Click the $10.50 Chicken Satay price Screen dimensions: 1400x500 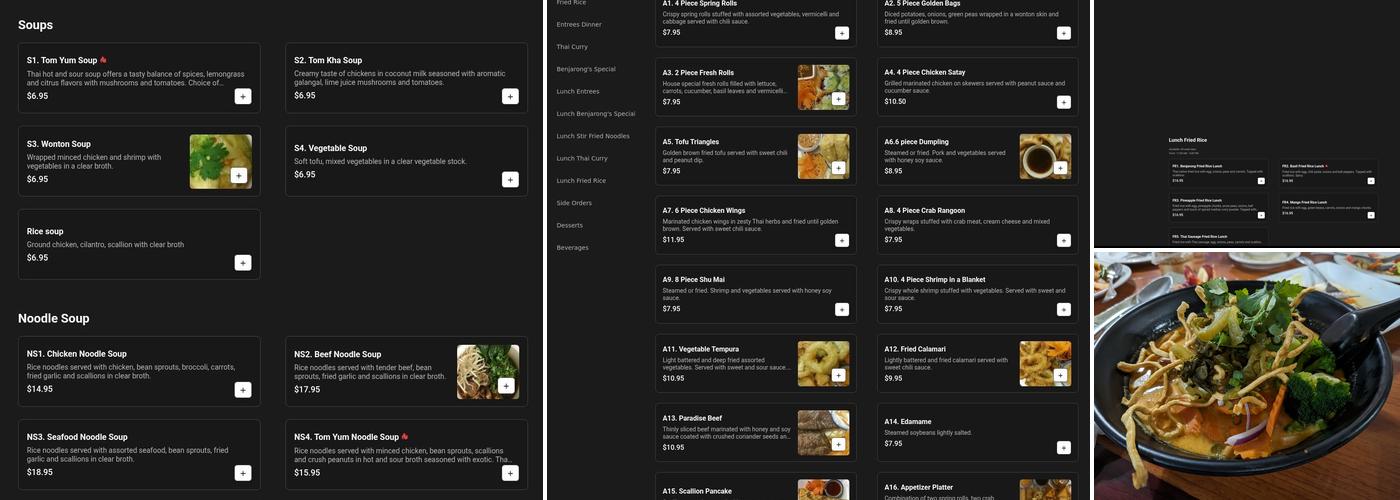point(895,102)
